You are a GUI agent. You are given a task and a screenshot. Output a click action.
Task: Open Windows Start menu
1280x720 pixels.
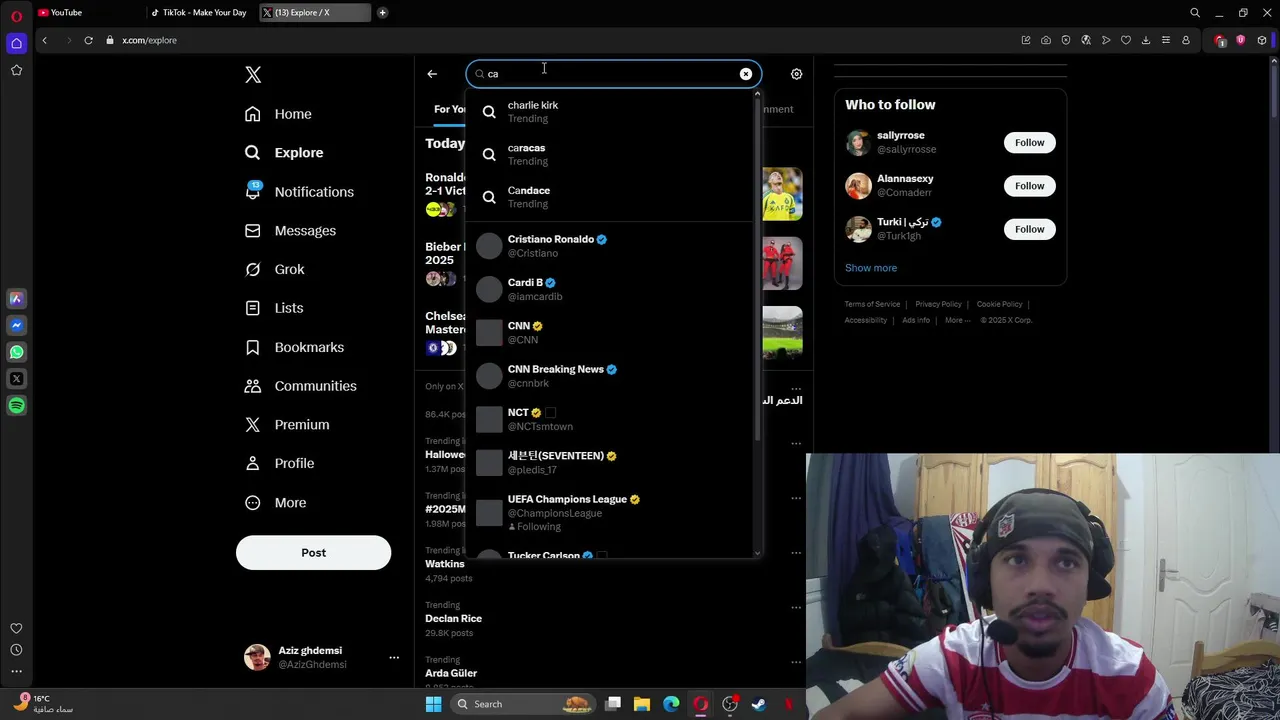pos(433,704)
